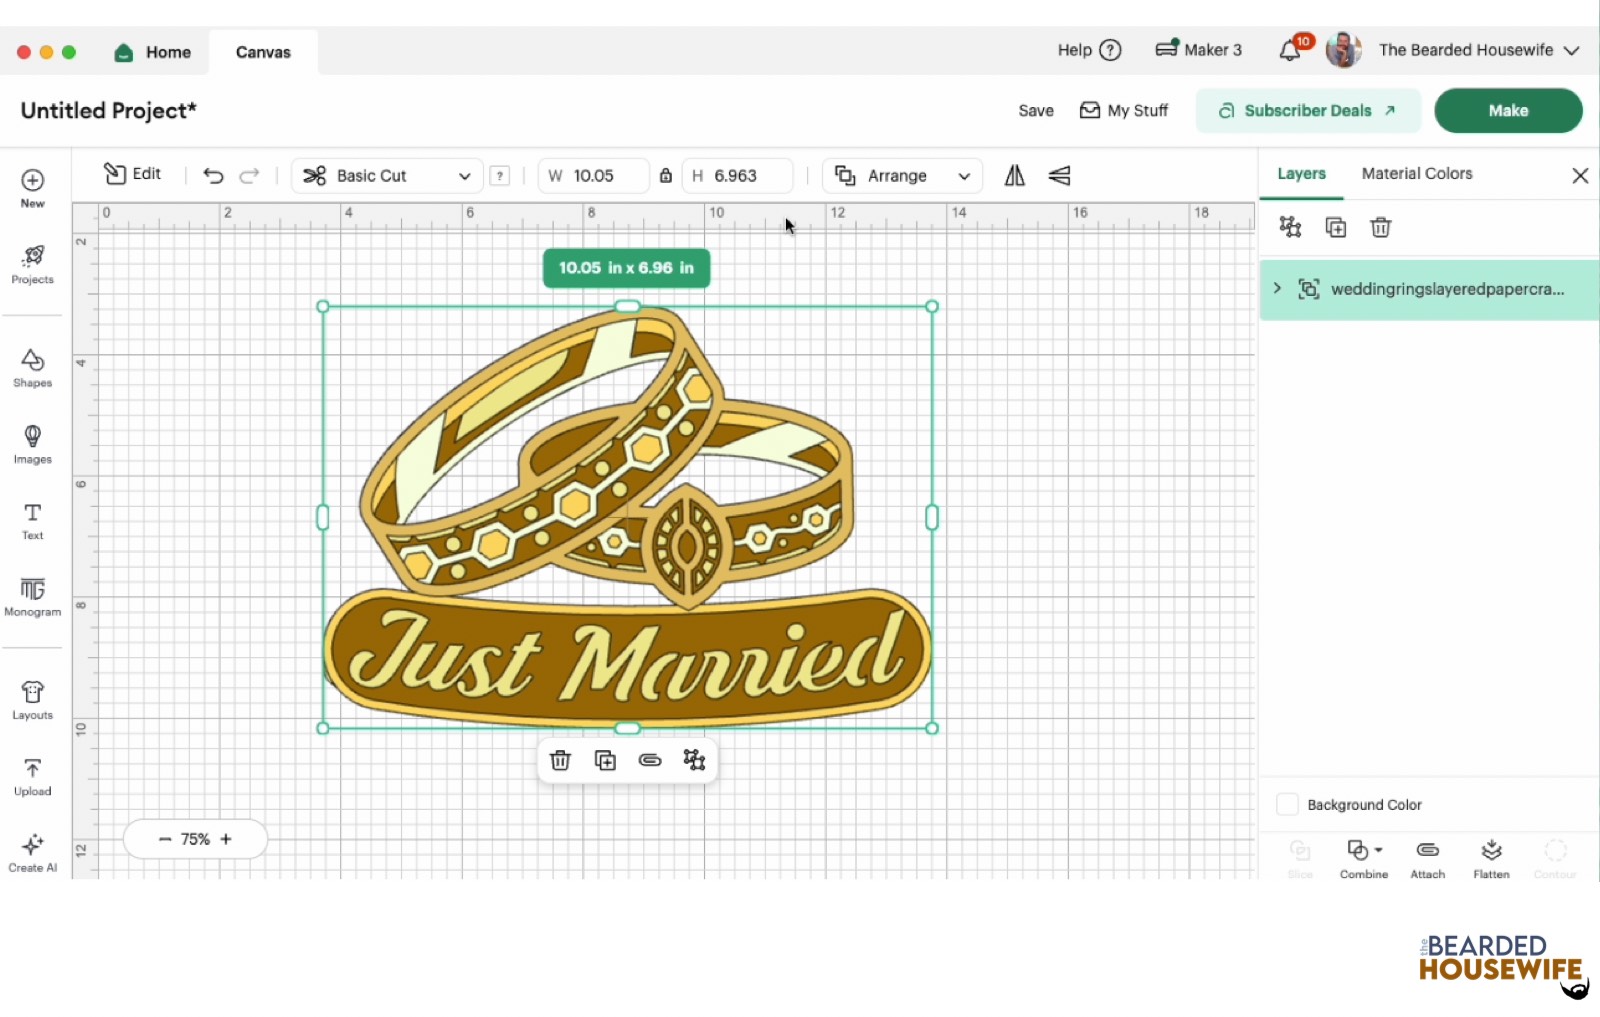Flip the design horizontally

pos(1014,176)
